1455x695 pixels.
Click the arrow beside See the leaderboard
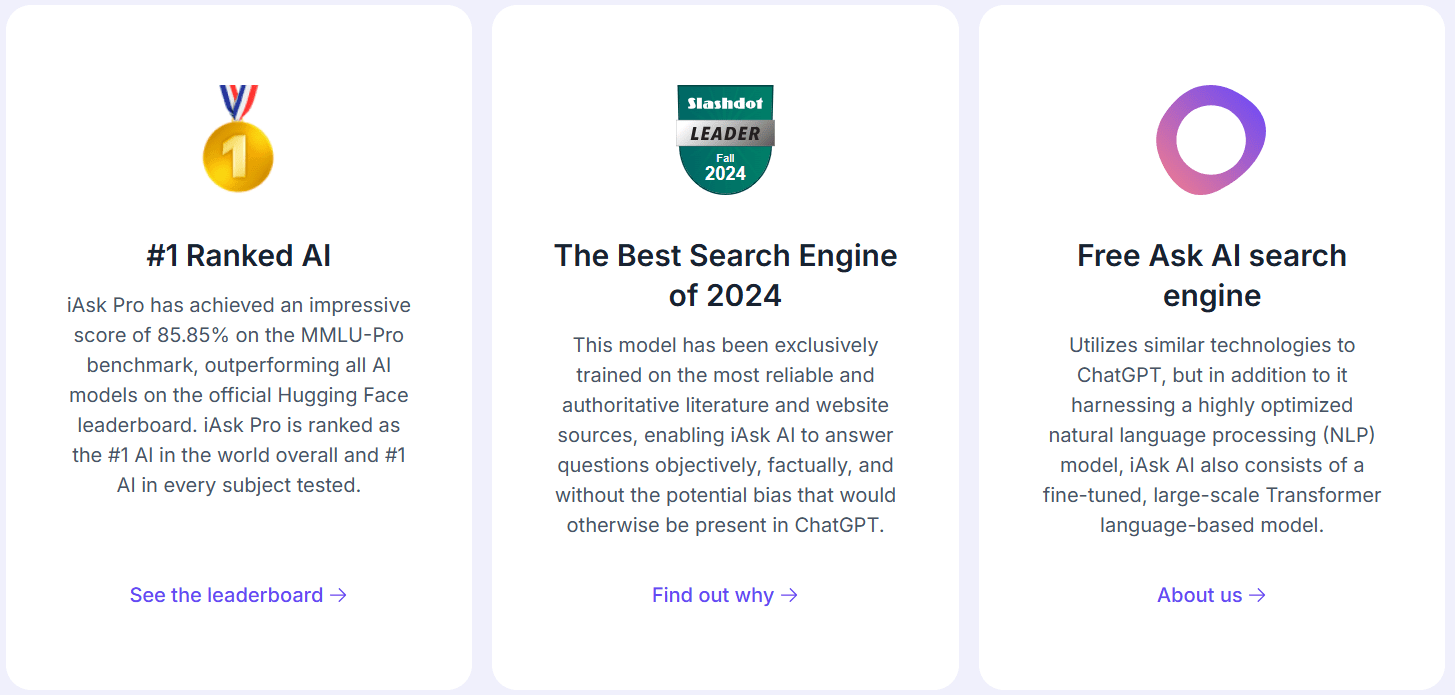(339, 595)
